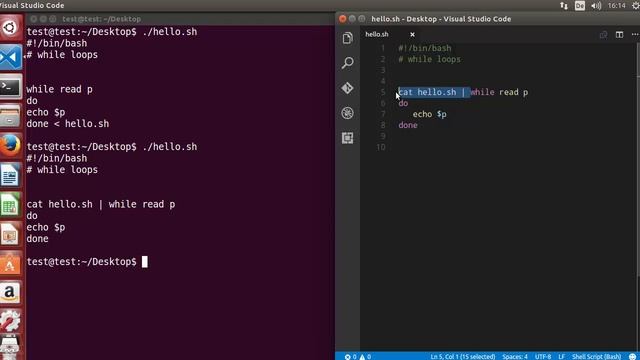
Task: Select the hello.sh editor tab
Action: (x=377, y=34)
